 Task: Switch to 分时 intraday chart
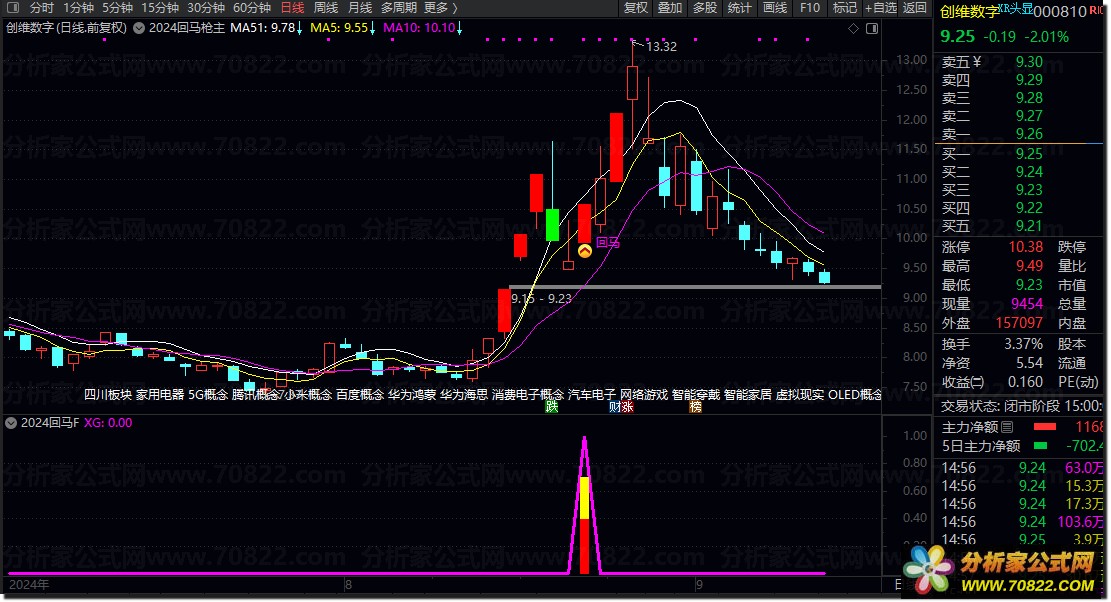(x=41, y=8)
